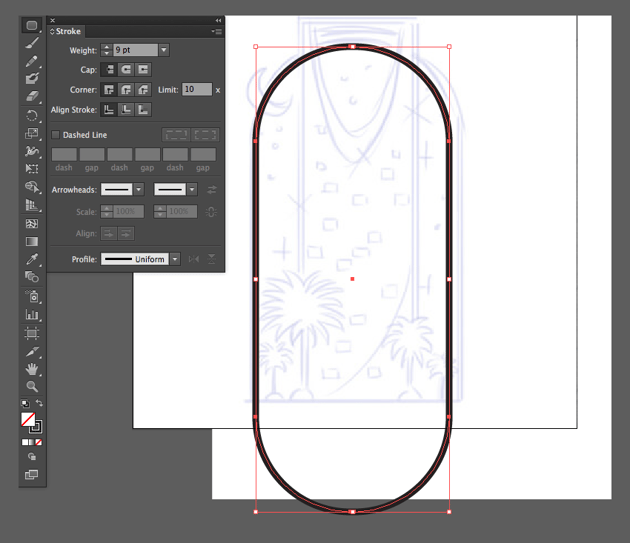Align stroke to center
This screenshot has width=630, height=543.
(109, 109)
